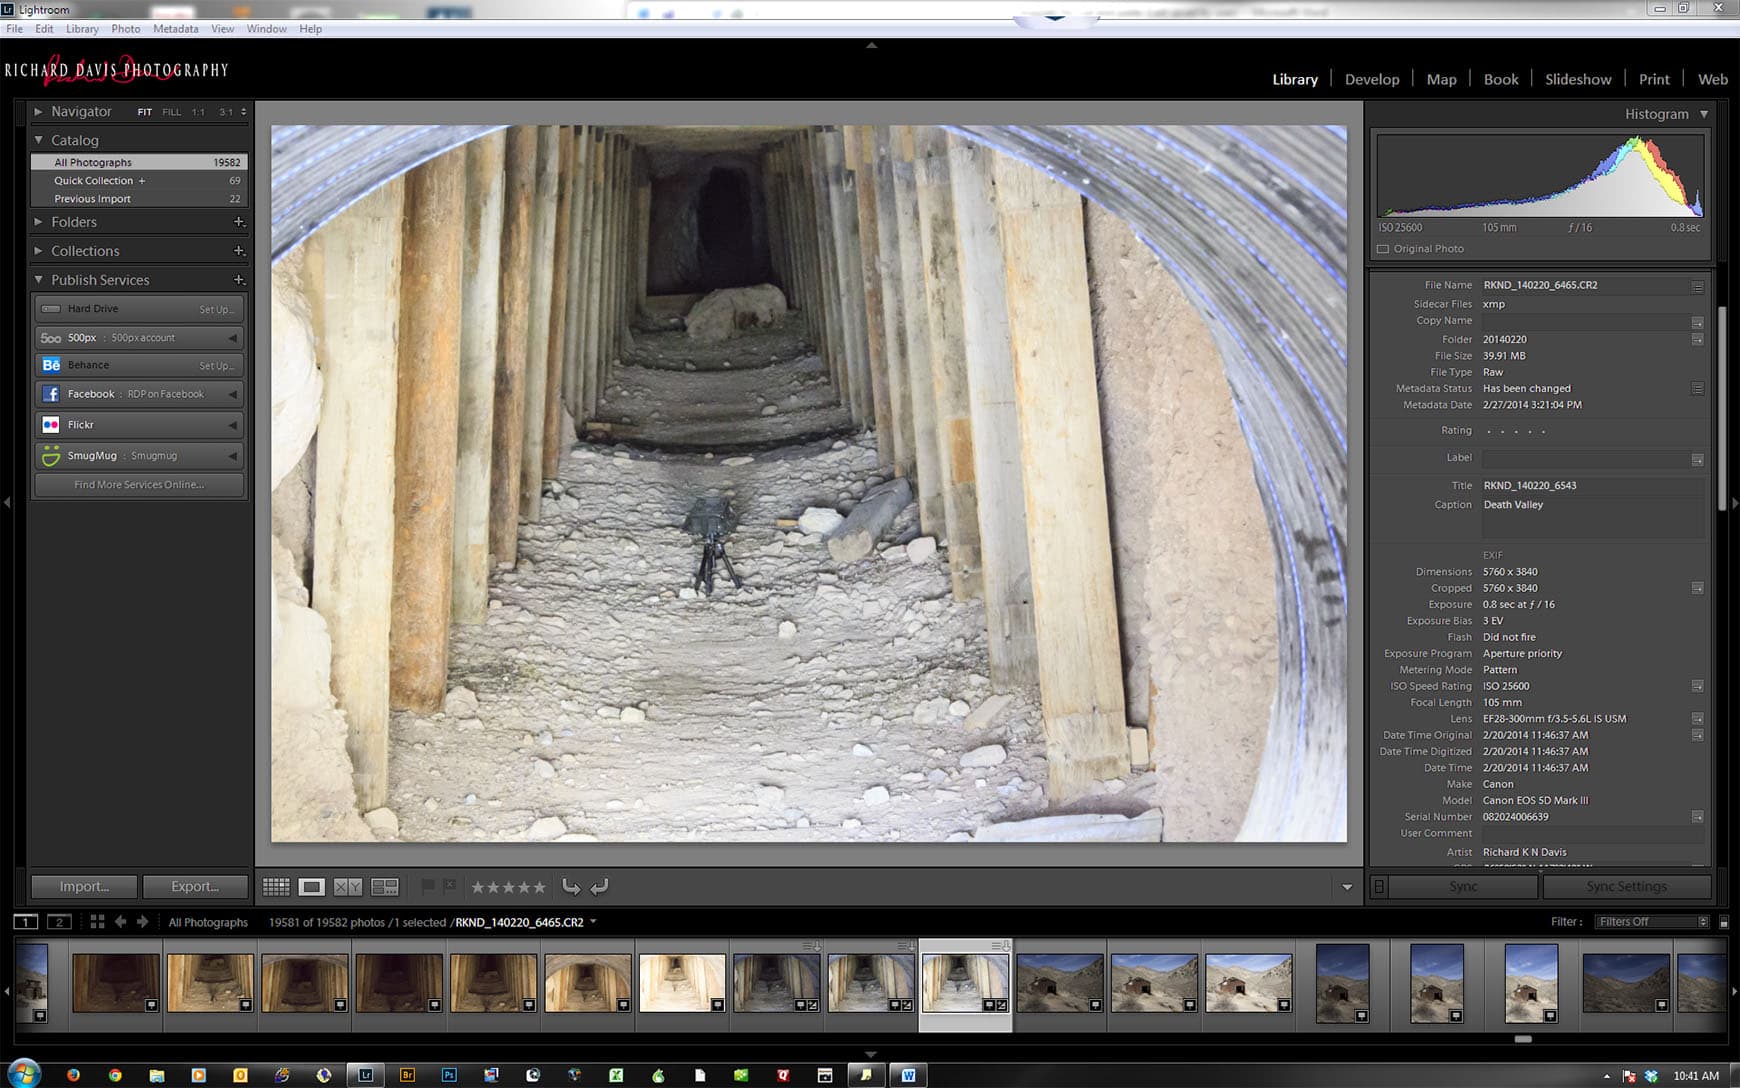Open Photoshop from taskbar
Viewport: 1740px width, 1088px height.
click(x=449, y=1075)
